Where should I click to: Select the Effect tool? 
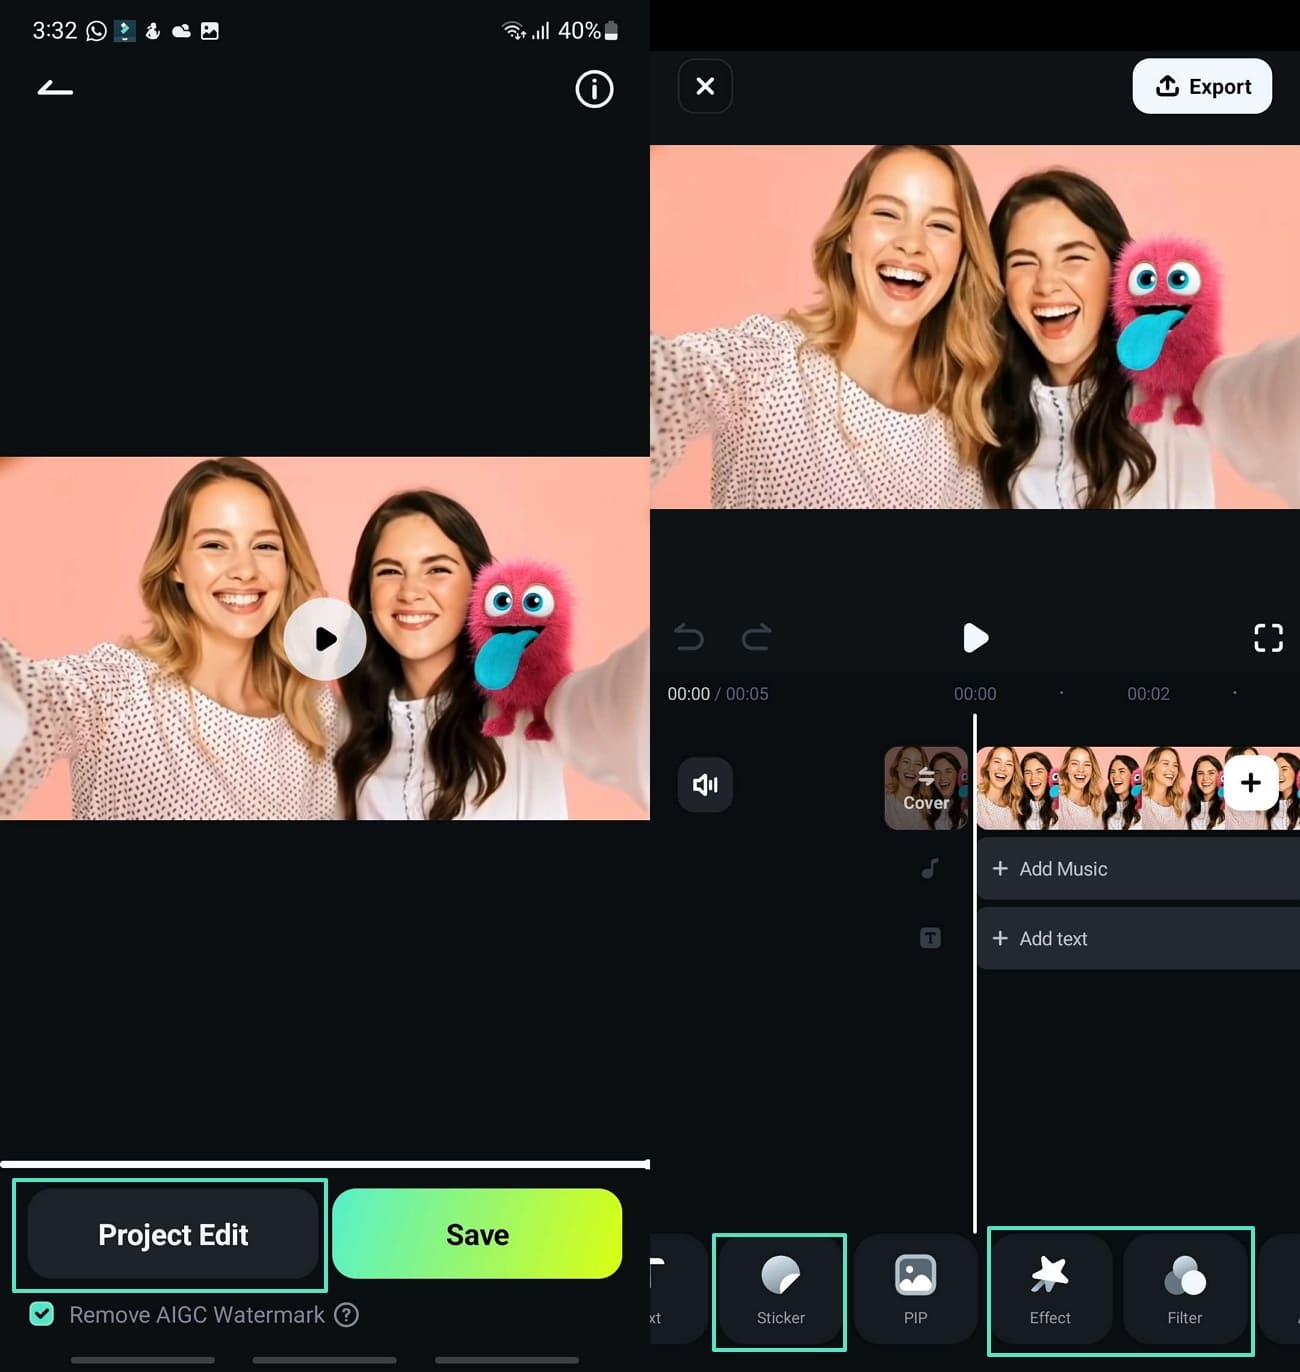(1049, 1291)
